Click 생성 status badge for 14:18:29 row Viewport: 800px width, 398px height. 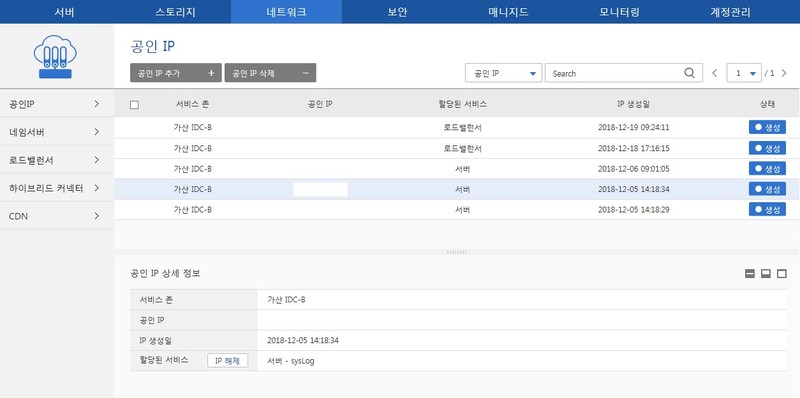click(x=767, y=209)
